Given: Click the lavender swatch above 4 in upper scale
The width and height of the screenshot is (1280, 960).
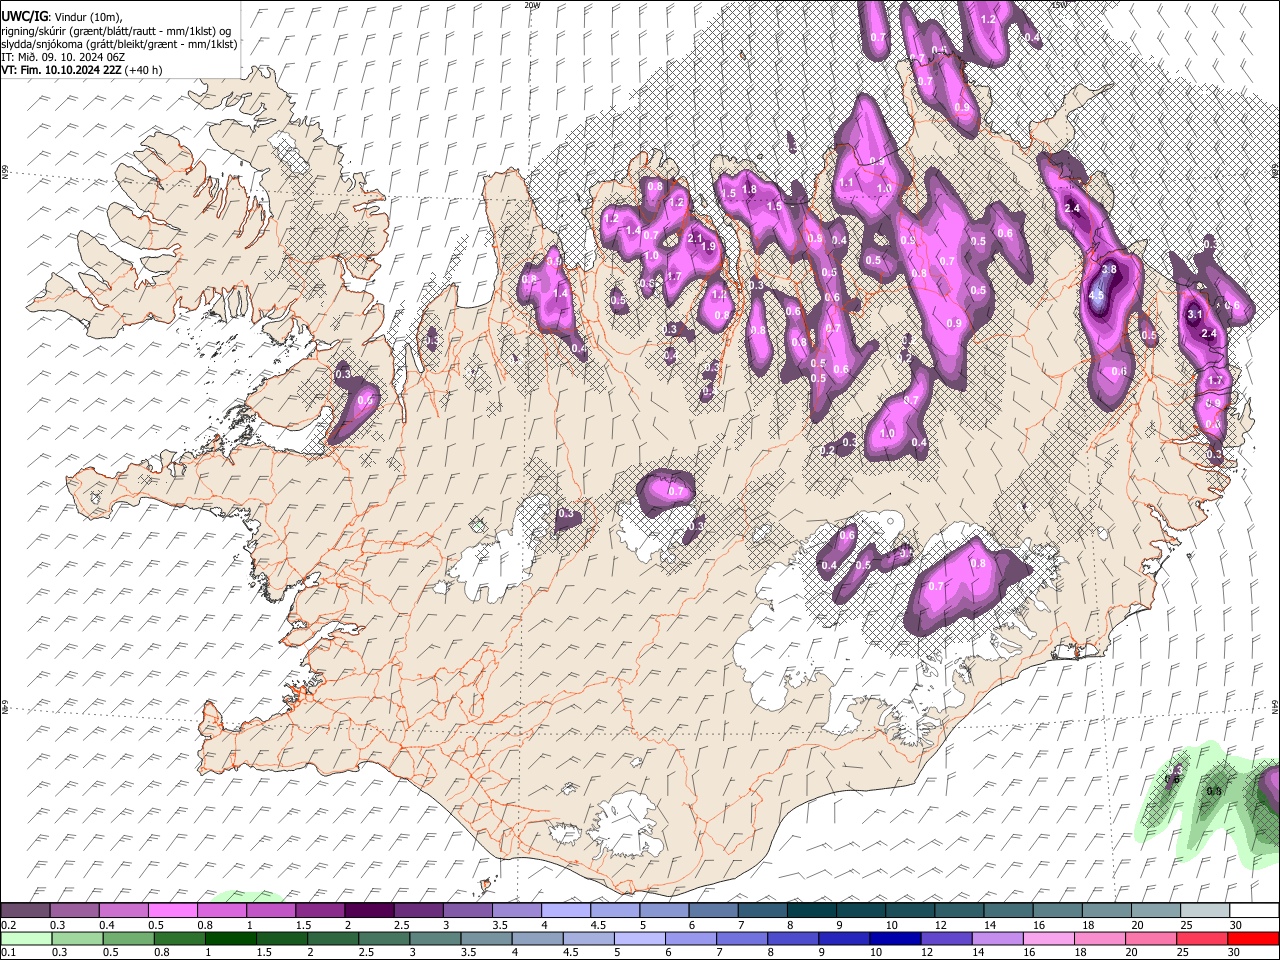Looking at the screenshot, I should (x=564, y=910).
